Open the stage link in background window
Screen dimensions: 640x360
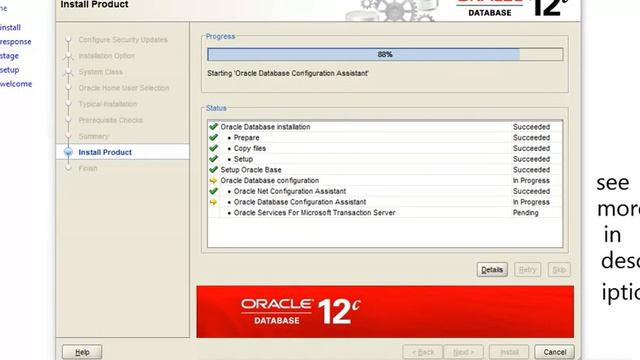(x=9, y=56)
